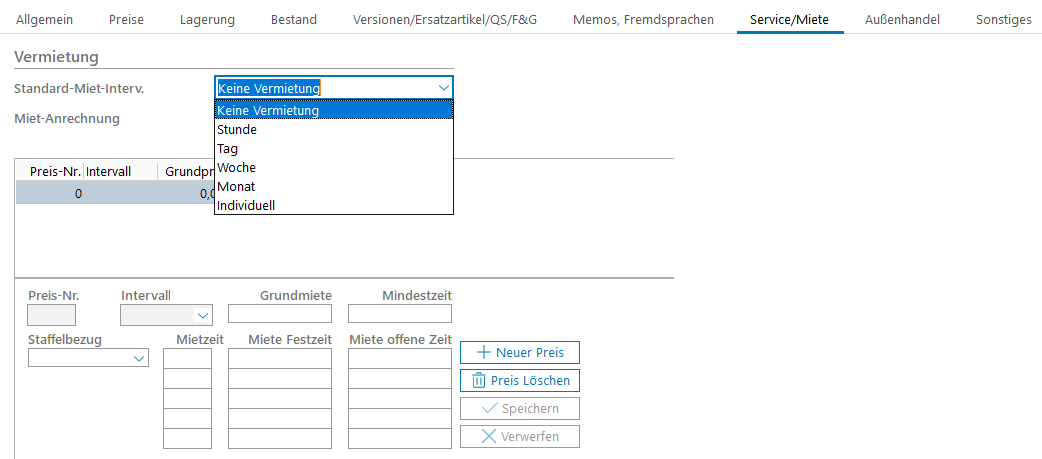The height and width of the screenshot is (459, 1042).
Task: Select the highlighted Keine Vermietung option
Action: click(268, 111)
